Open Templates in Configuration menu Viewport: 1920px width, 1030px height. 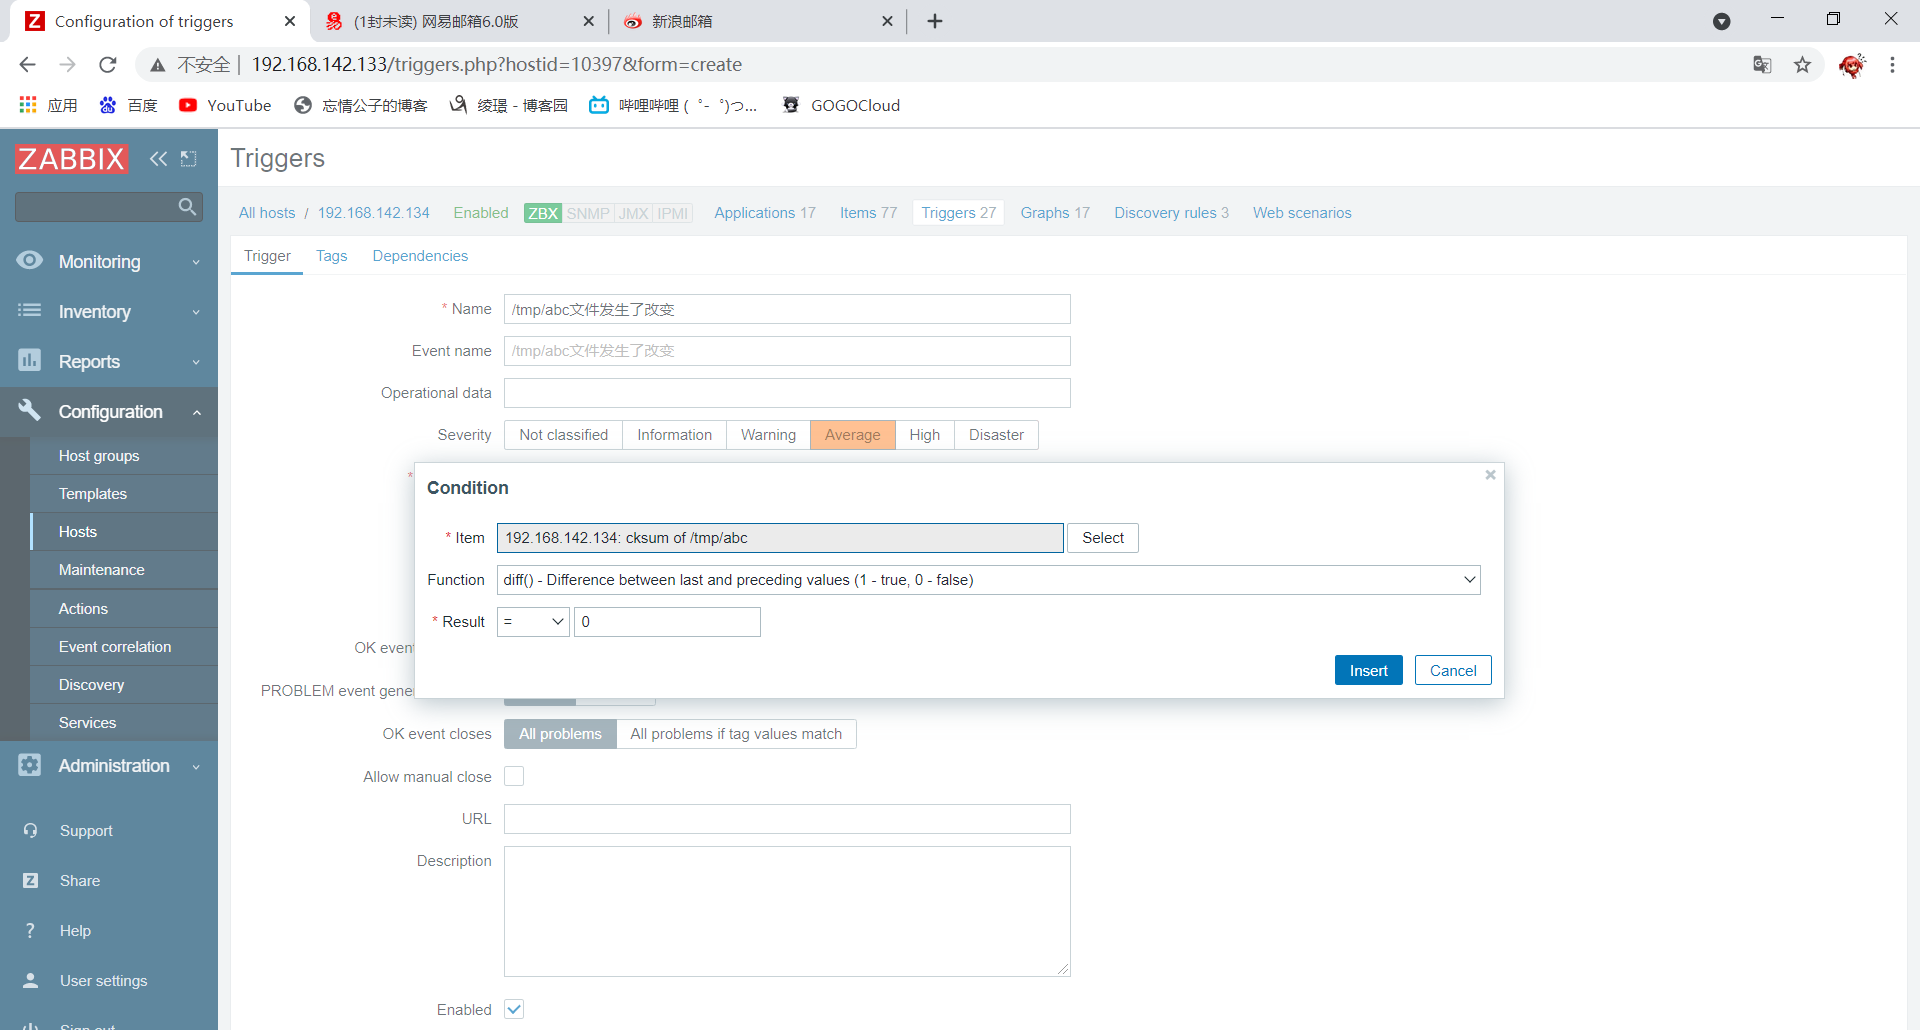click(x=125, y=493)
